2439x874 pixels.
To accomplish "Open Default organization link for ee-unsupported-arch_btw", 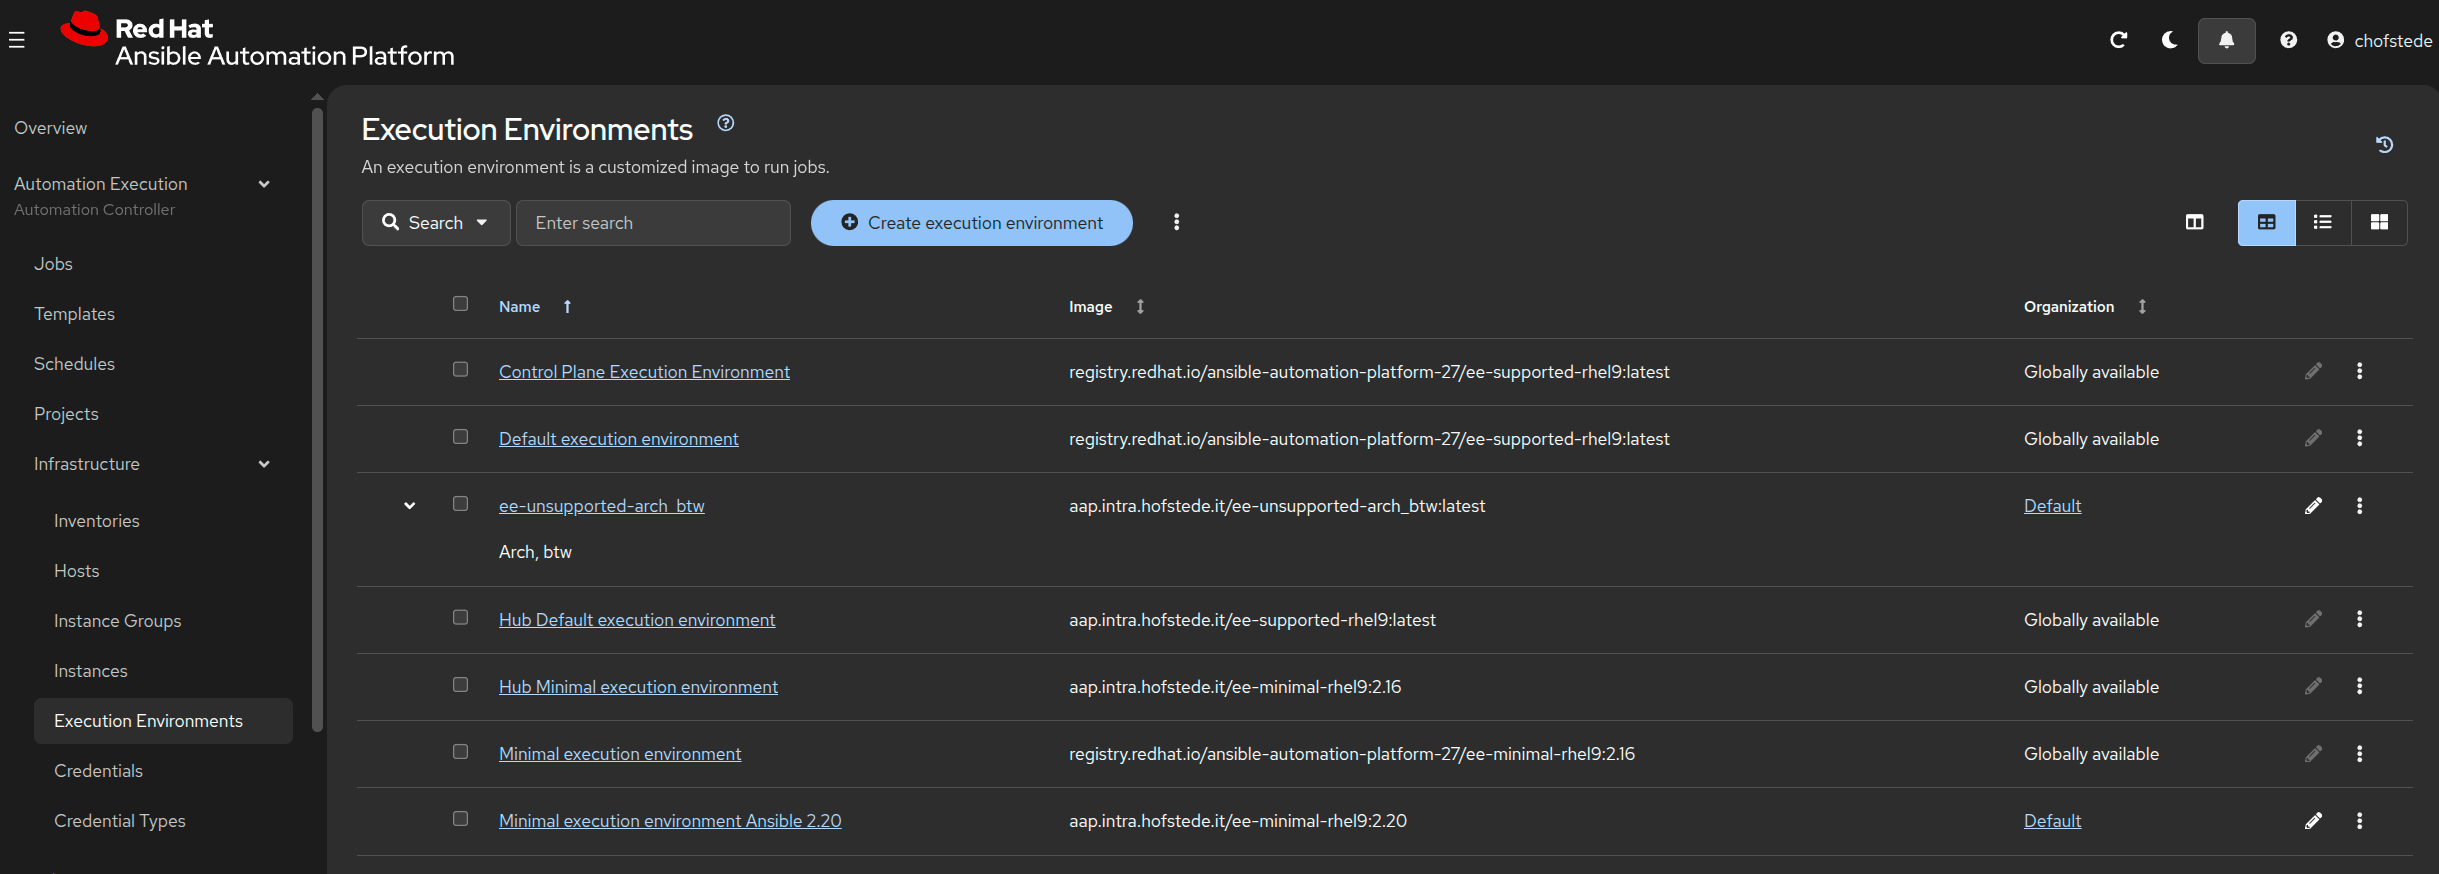I will [x=2052, y=506].
